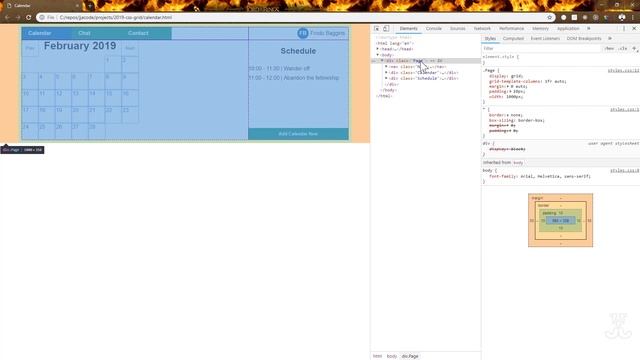
Task: Open the DevTools more options menu
Action: (x=624, y=29)
